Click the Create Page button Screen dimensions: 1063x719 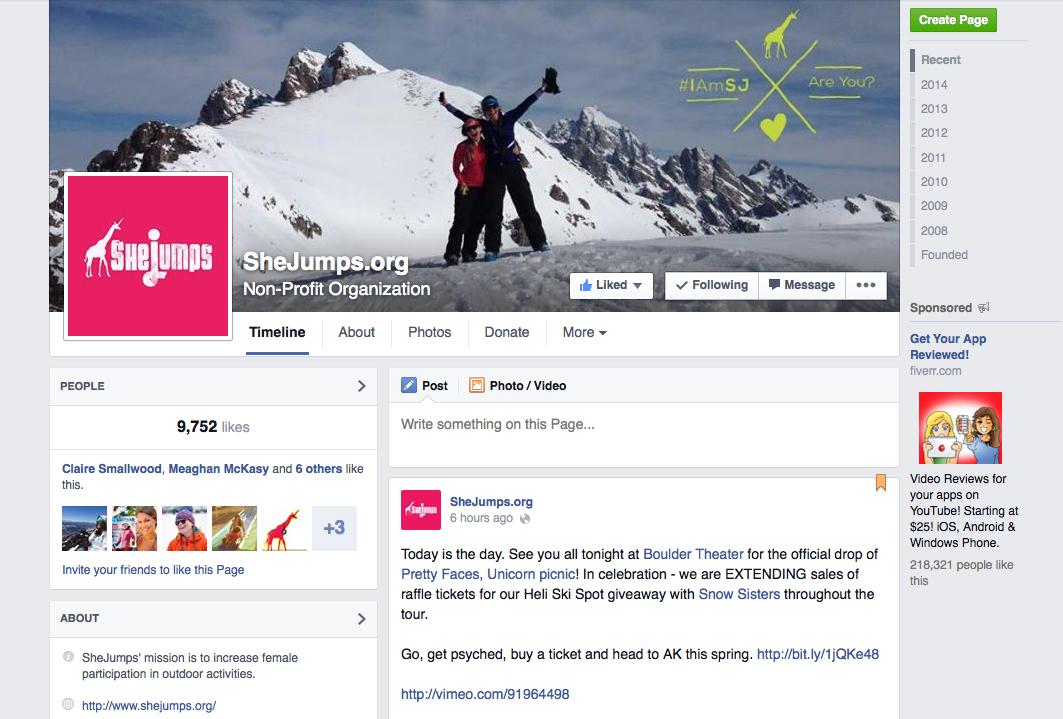[x=953, y=20]
